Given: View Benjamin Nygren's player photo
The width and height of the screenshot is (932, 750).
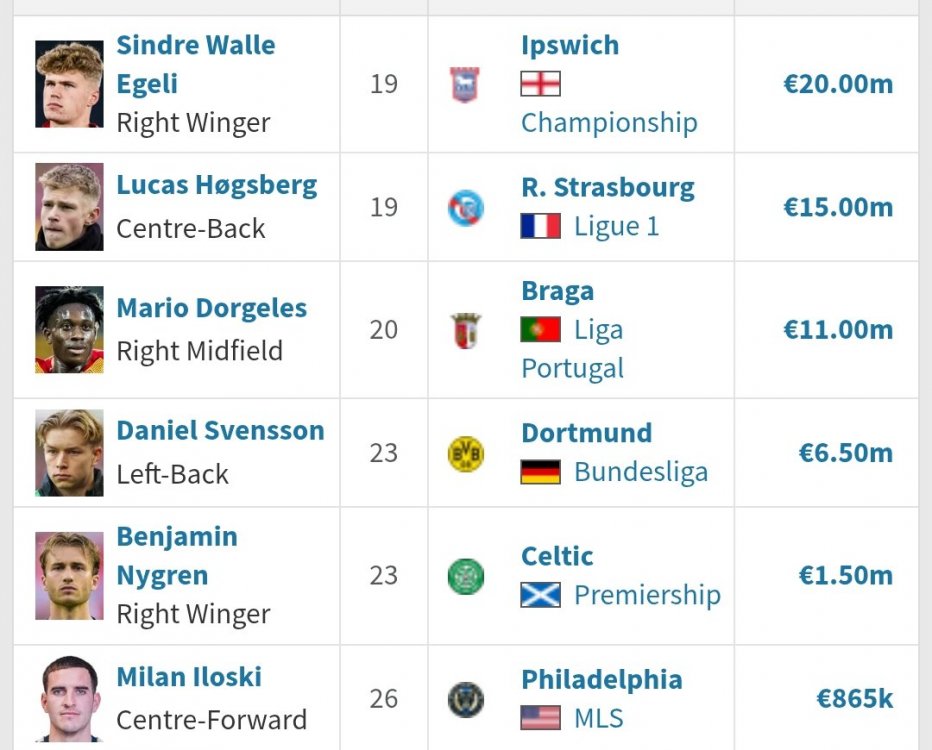Looking at the screenshot, I should (69, 576).
